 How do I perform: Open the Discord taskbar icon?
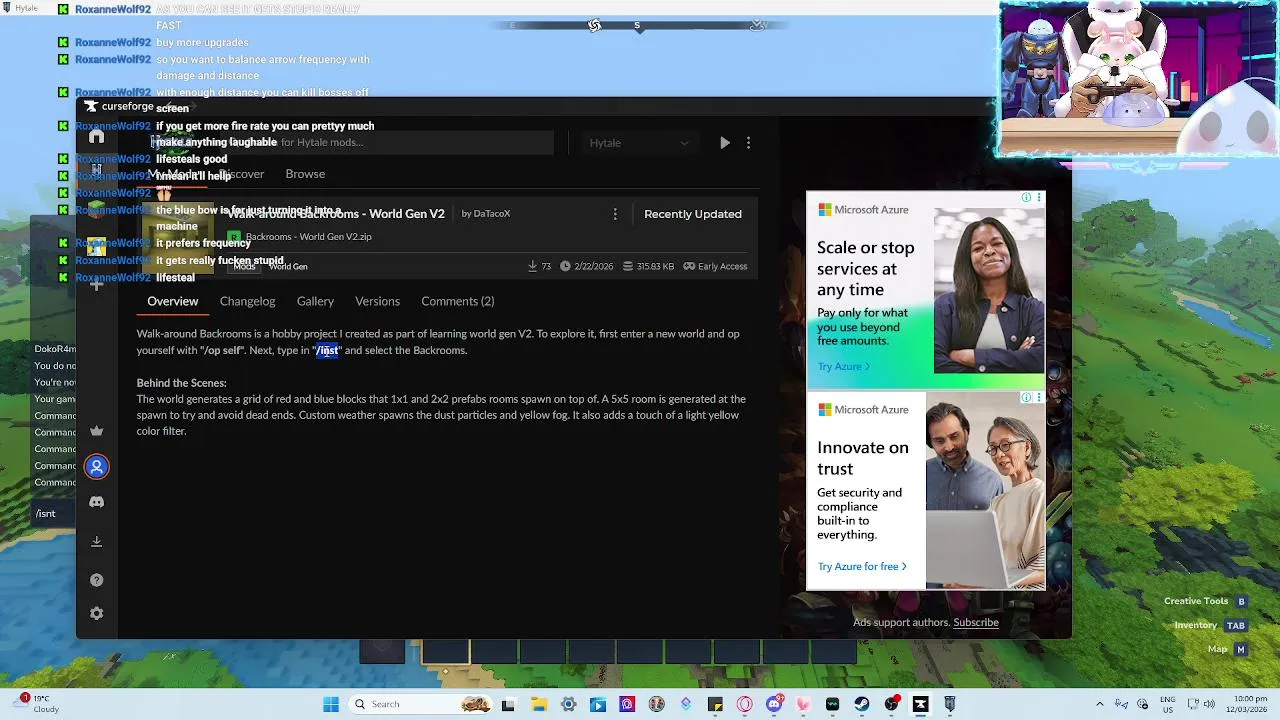pyautogui.click(x=774, y=704)
